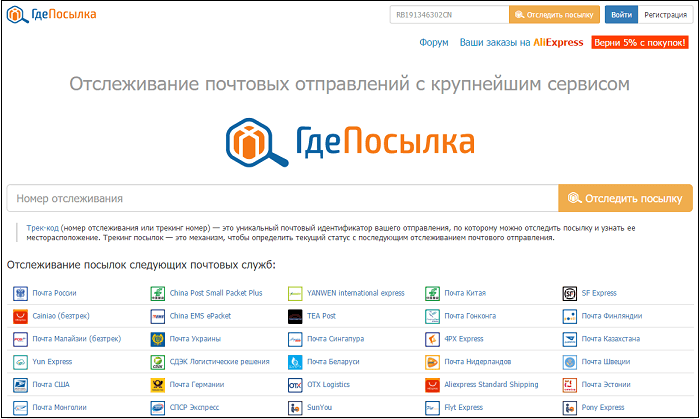This screenshot has width=700, height=419.
Task: Open СДЭК Логистические решения link text
Action: pyautogui.click(x=220, y=362)
